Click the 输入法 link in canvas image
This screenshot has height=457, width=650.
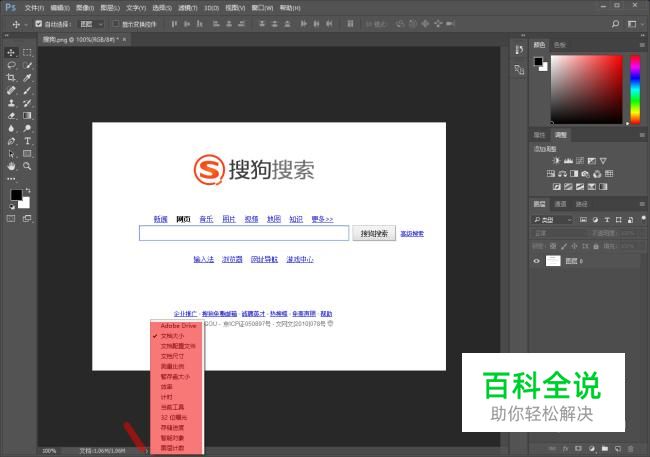tap(204, 259)
